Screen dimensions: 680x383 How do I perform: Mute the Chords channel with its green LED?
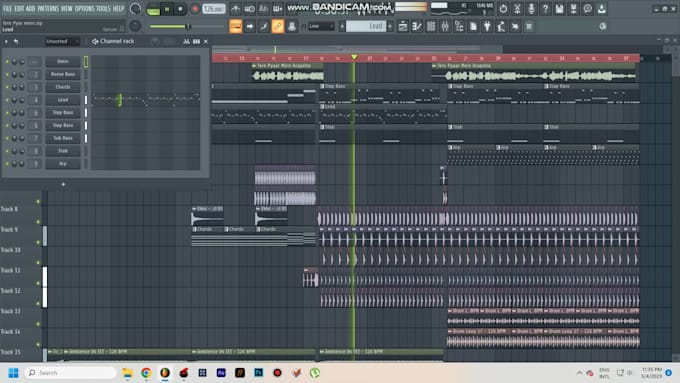click(x=7, y=87)
